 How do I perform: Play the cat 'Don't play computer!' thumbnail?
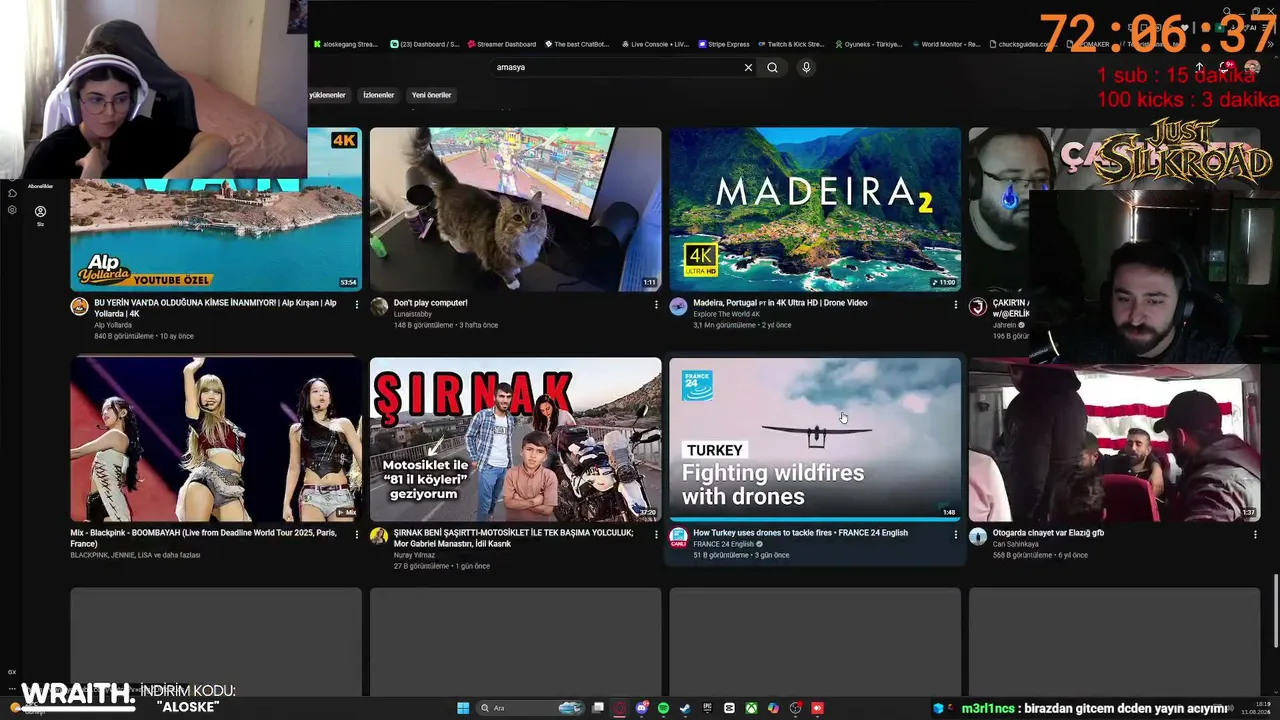coord(515,209)
